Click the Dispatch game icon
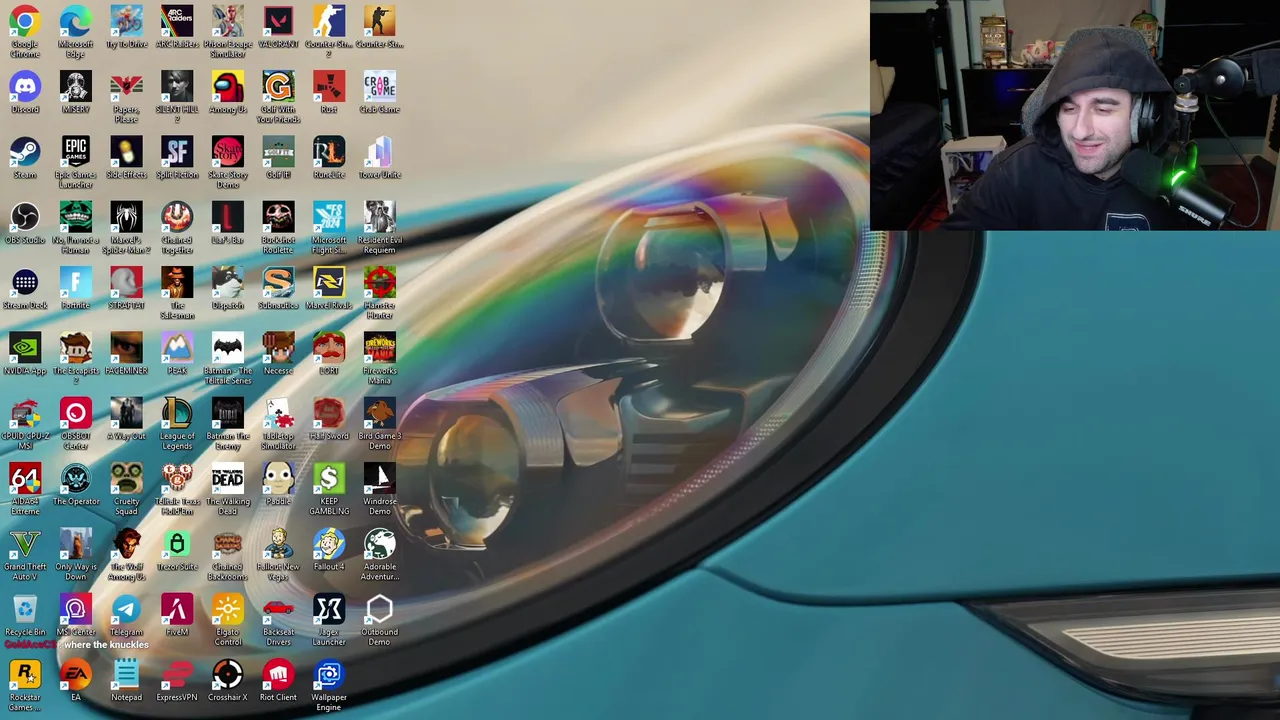The width and height of the screenshot is (1280, 720). pyautogui.click(x=228, y=283)
